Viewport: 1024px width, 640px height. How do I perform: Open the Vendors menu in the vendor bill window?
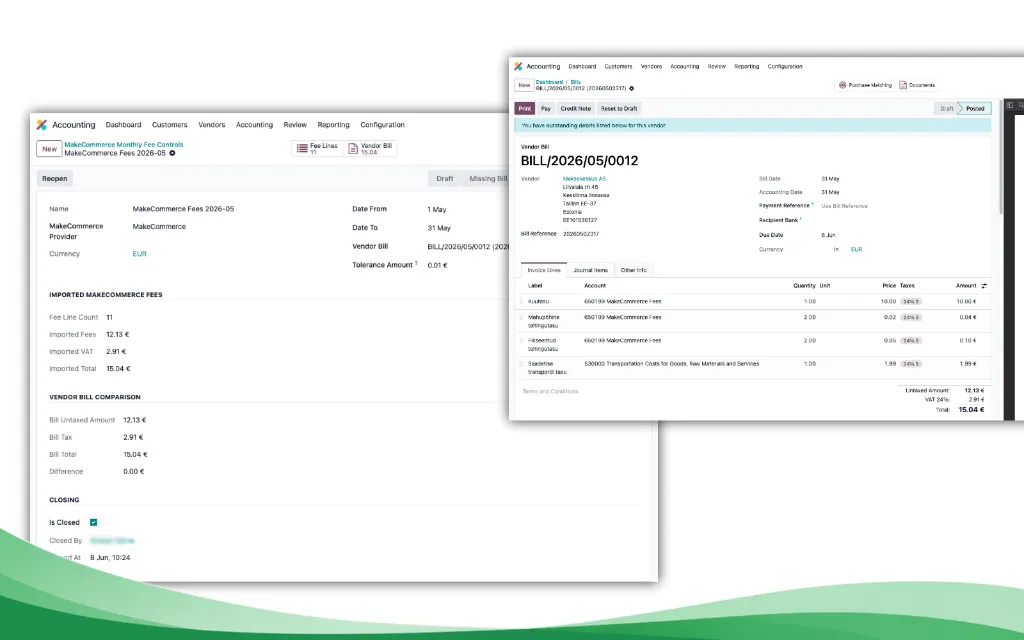coord(651,67)
